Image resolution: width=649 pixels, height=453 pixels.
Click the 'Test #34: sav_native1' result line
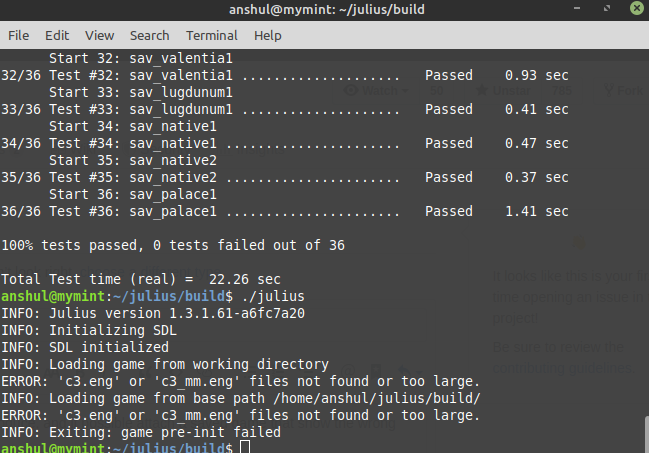click(285, 143)
